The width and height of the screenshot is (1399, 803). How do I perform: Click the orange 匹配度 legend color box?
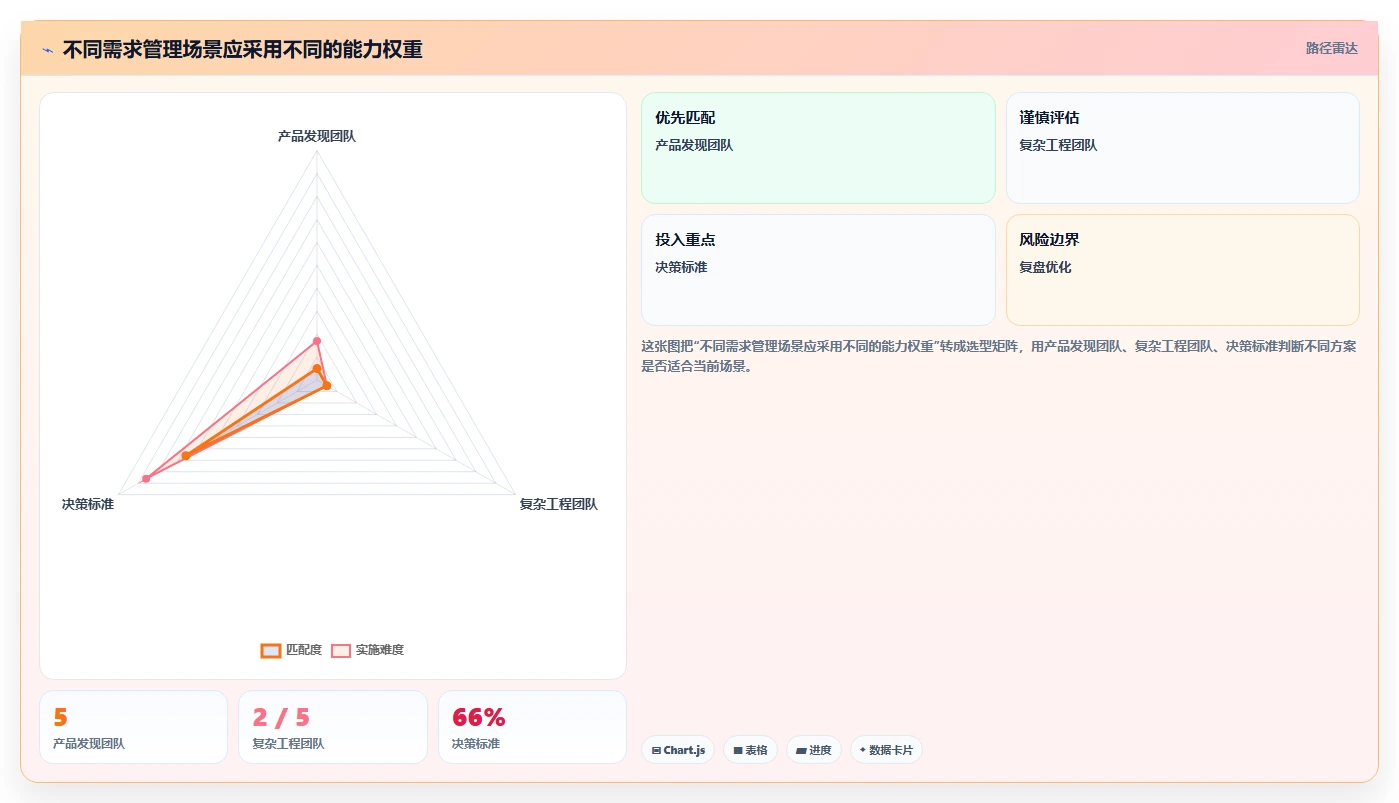(x=271, y=650)
